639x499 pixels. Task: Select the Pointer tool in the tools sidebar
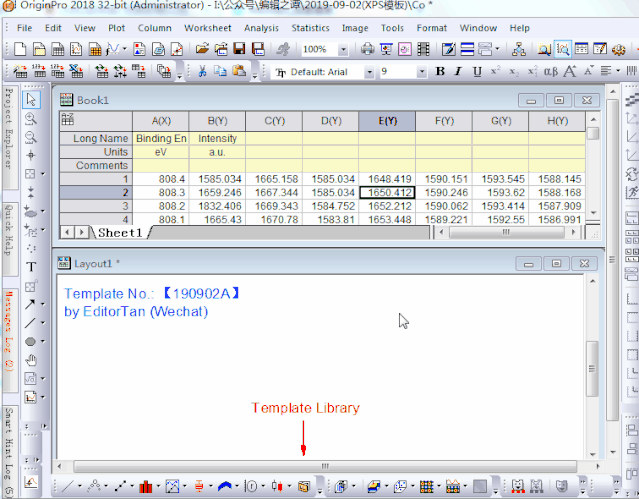point(31,99)
